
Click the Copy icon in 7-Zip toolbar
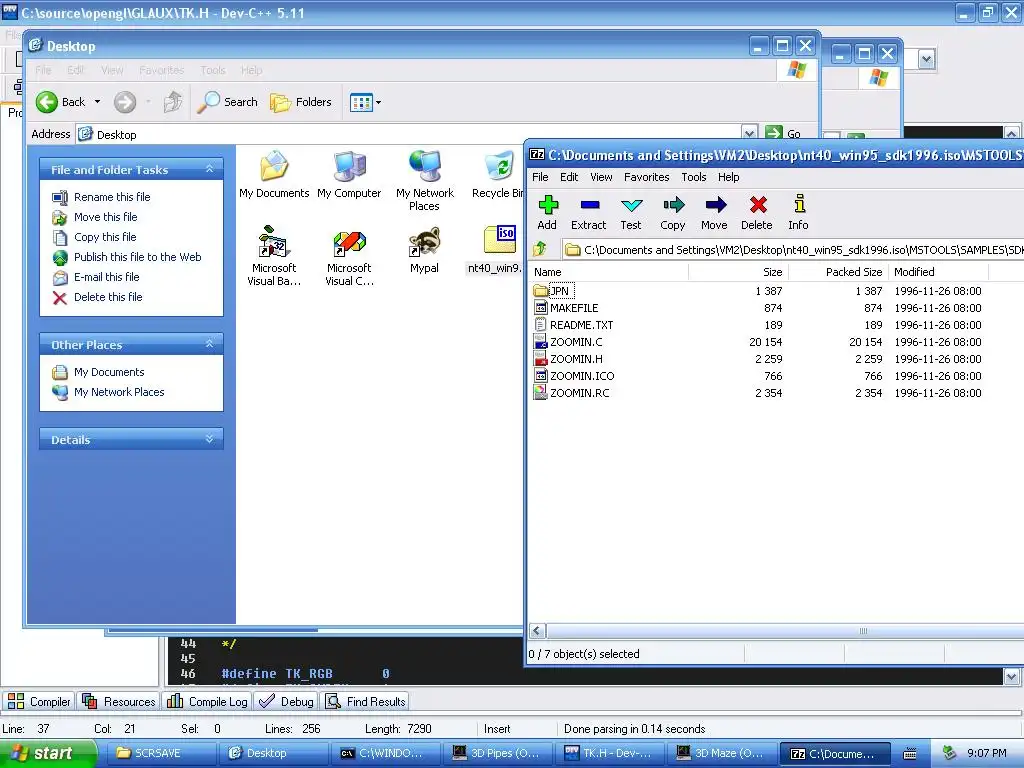pyautogui.click(x=673, y=213)
